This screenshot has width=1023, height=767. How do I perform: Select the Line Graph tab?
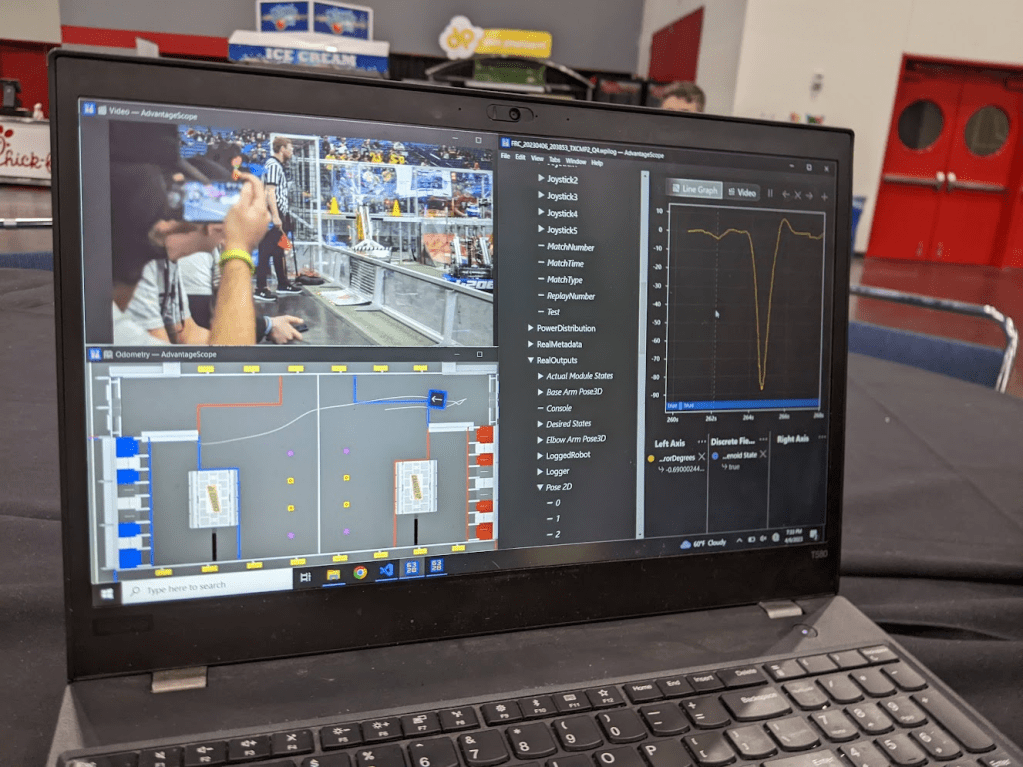coord(695,189)
